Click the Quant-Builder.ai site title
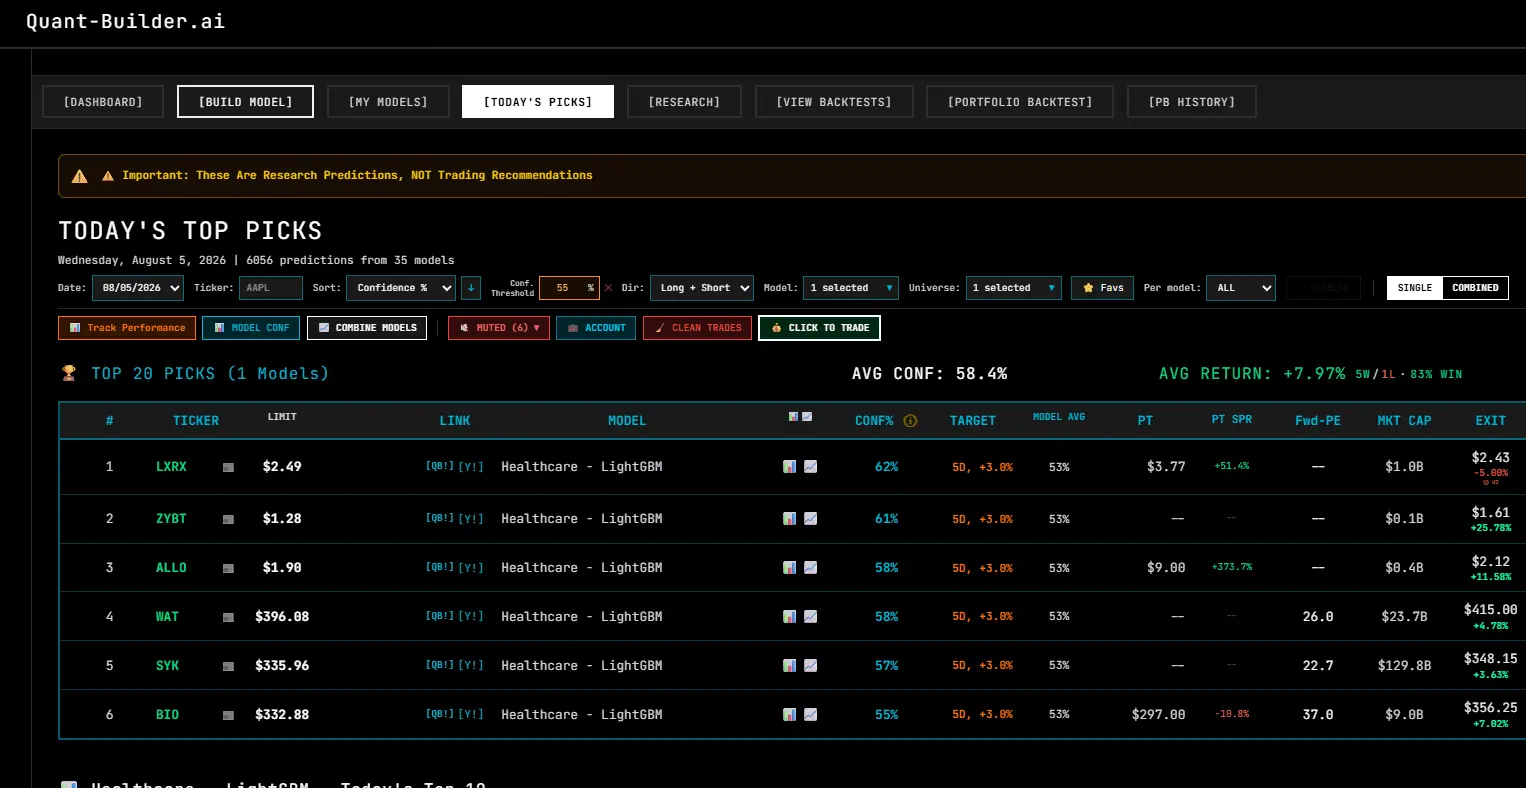Image resolution: width=1526 pixels, height=788 pixels. [x=125, y=22]
